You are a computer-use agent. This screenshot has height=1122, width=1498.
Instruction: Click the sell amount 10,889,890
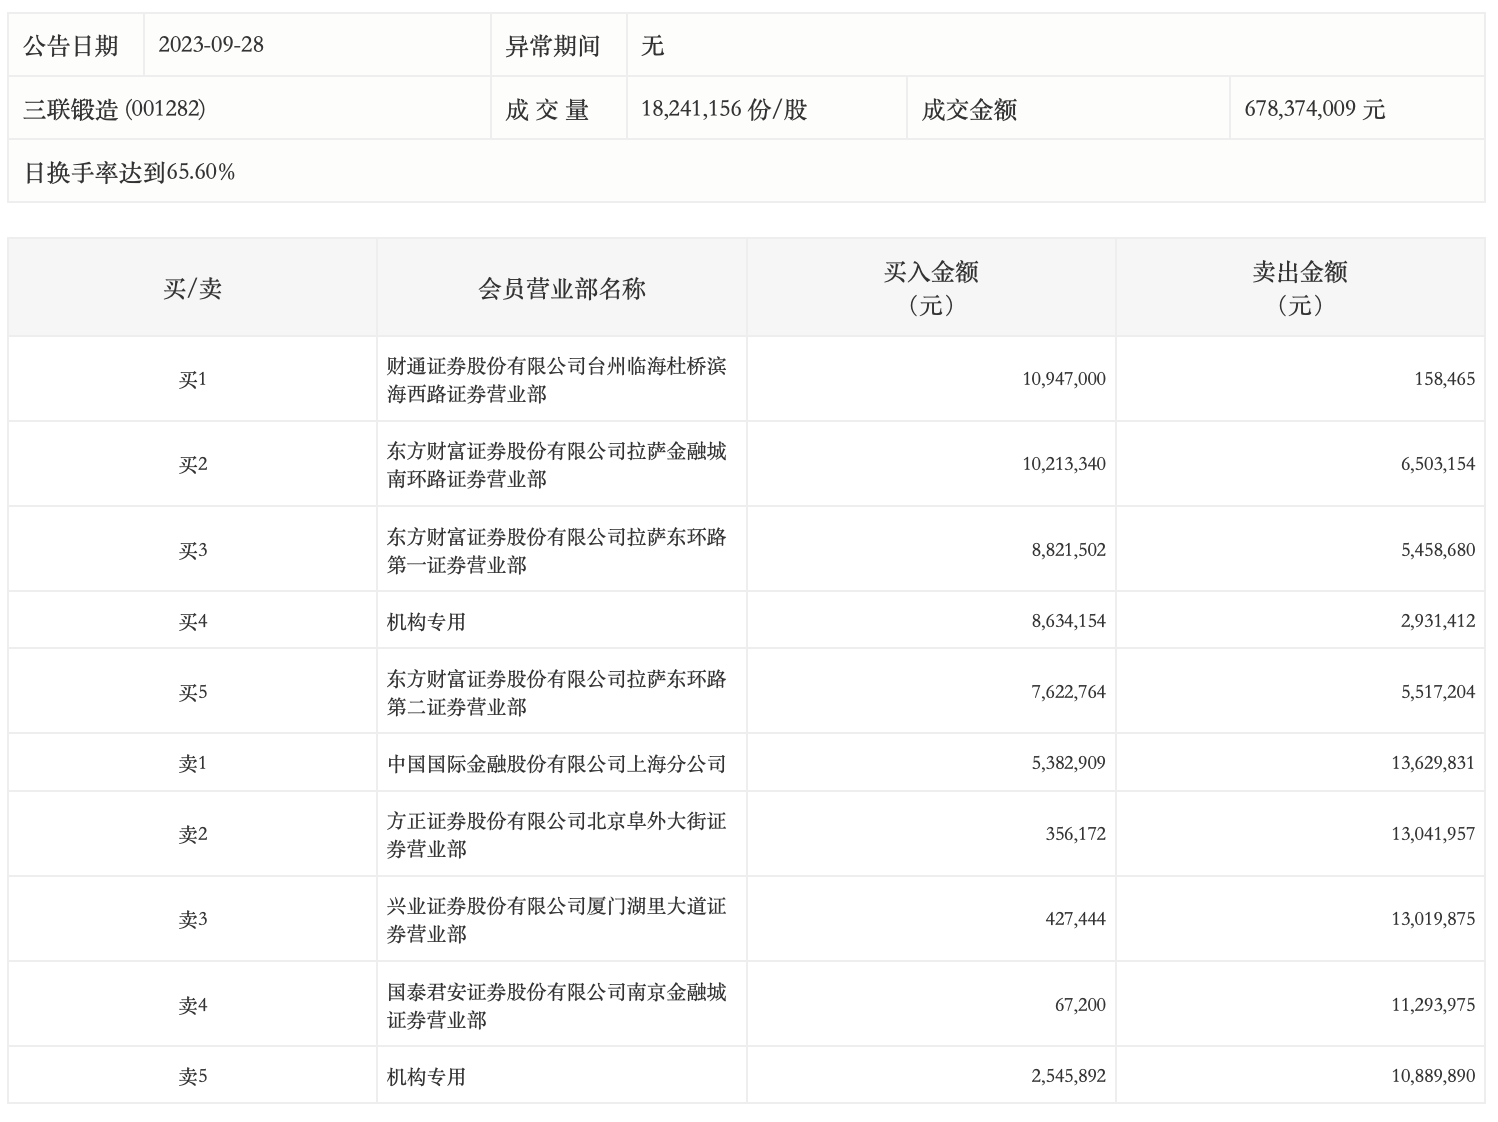point(1432,1076)
